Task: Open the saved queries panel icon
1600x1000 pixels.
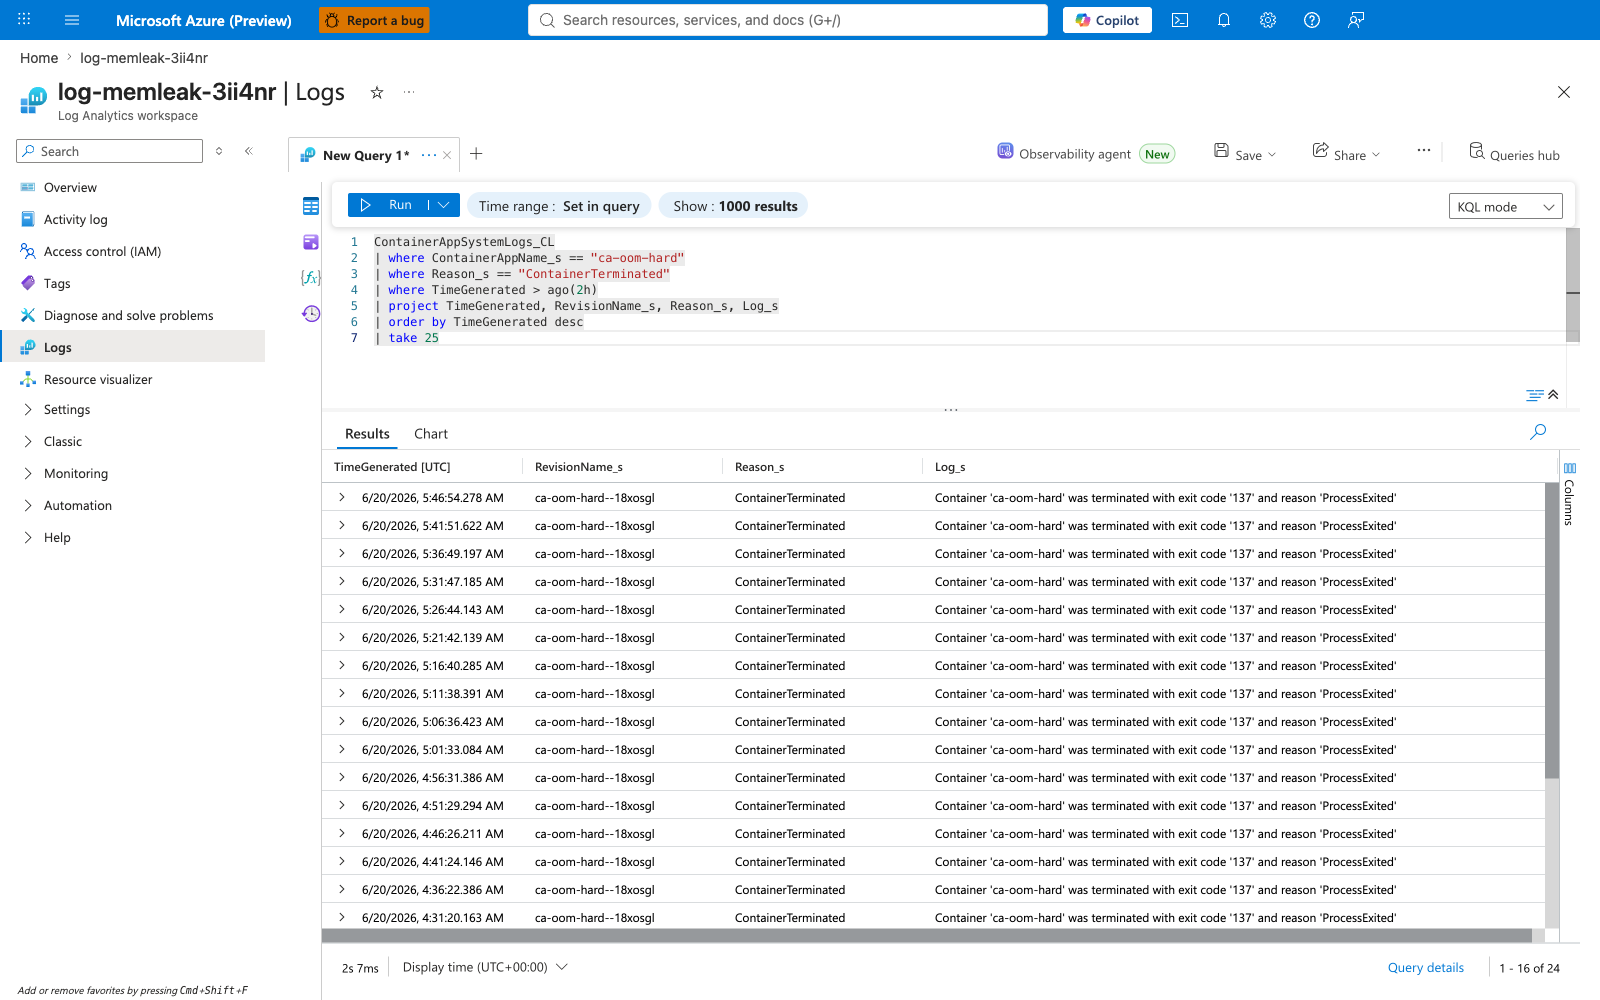Action: click(x=311, y=242)
